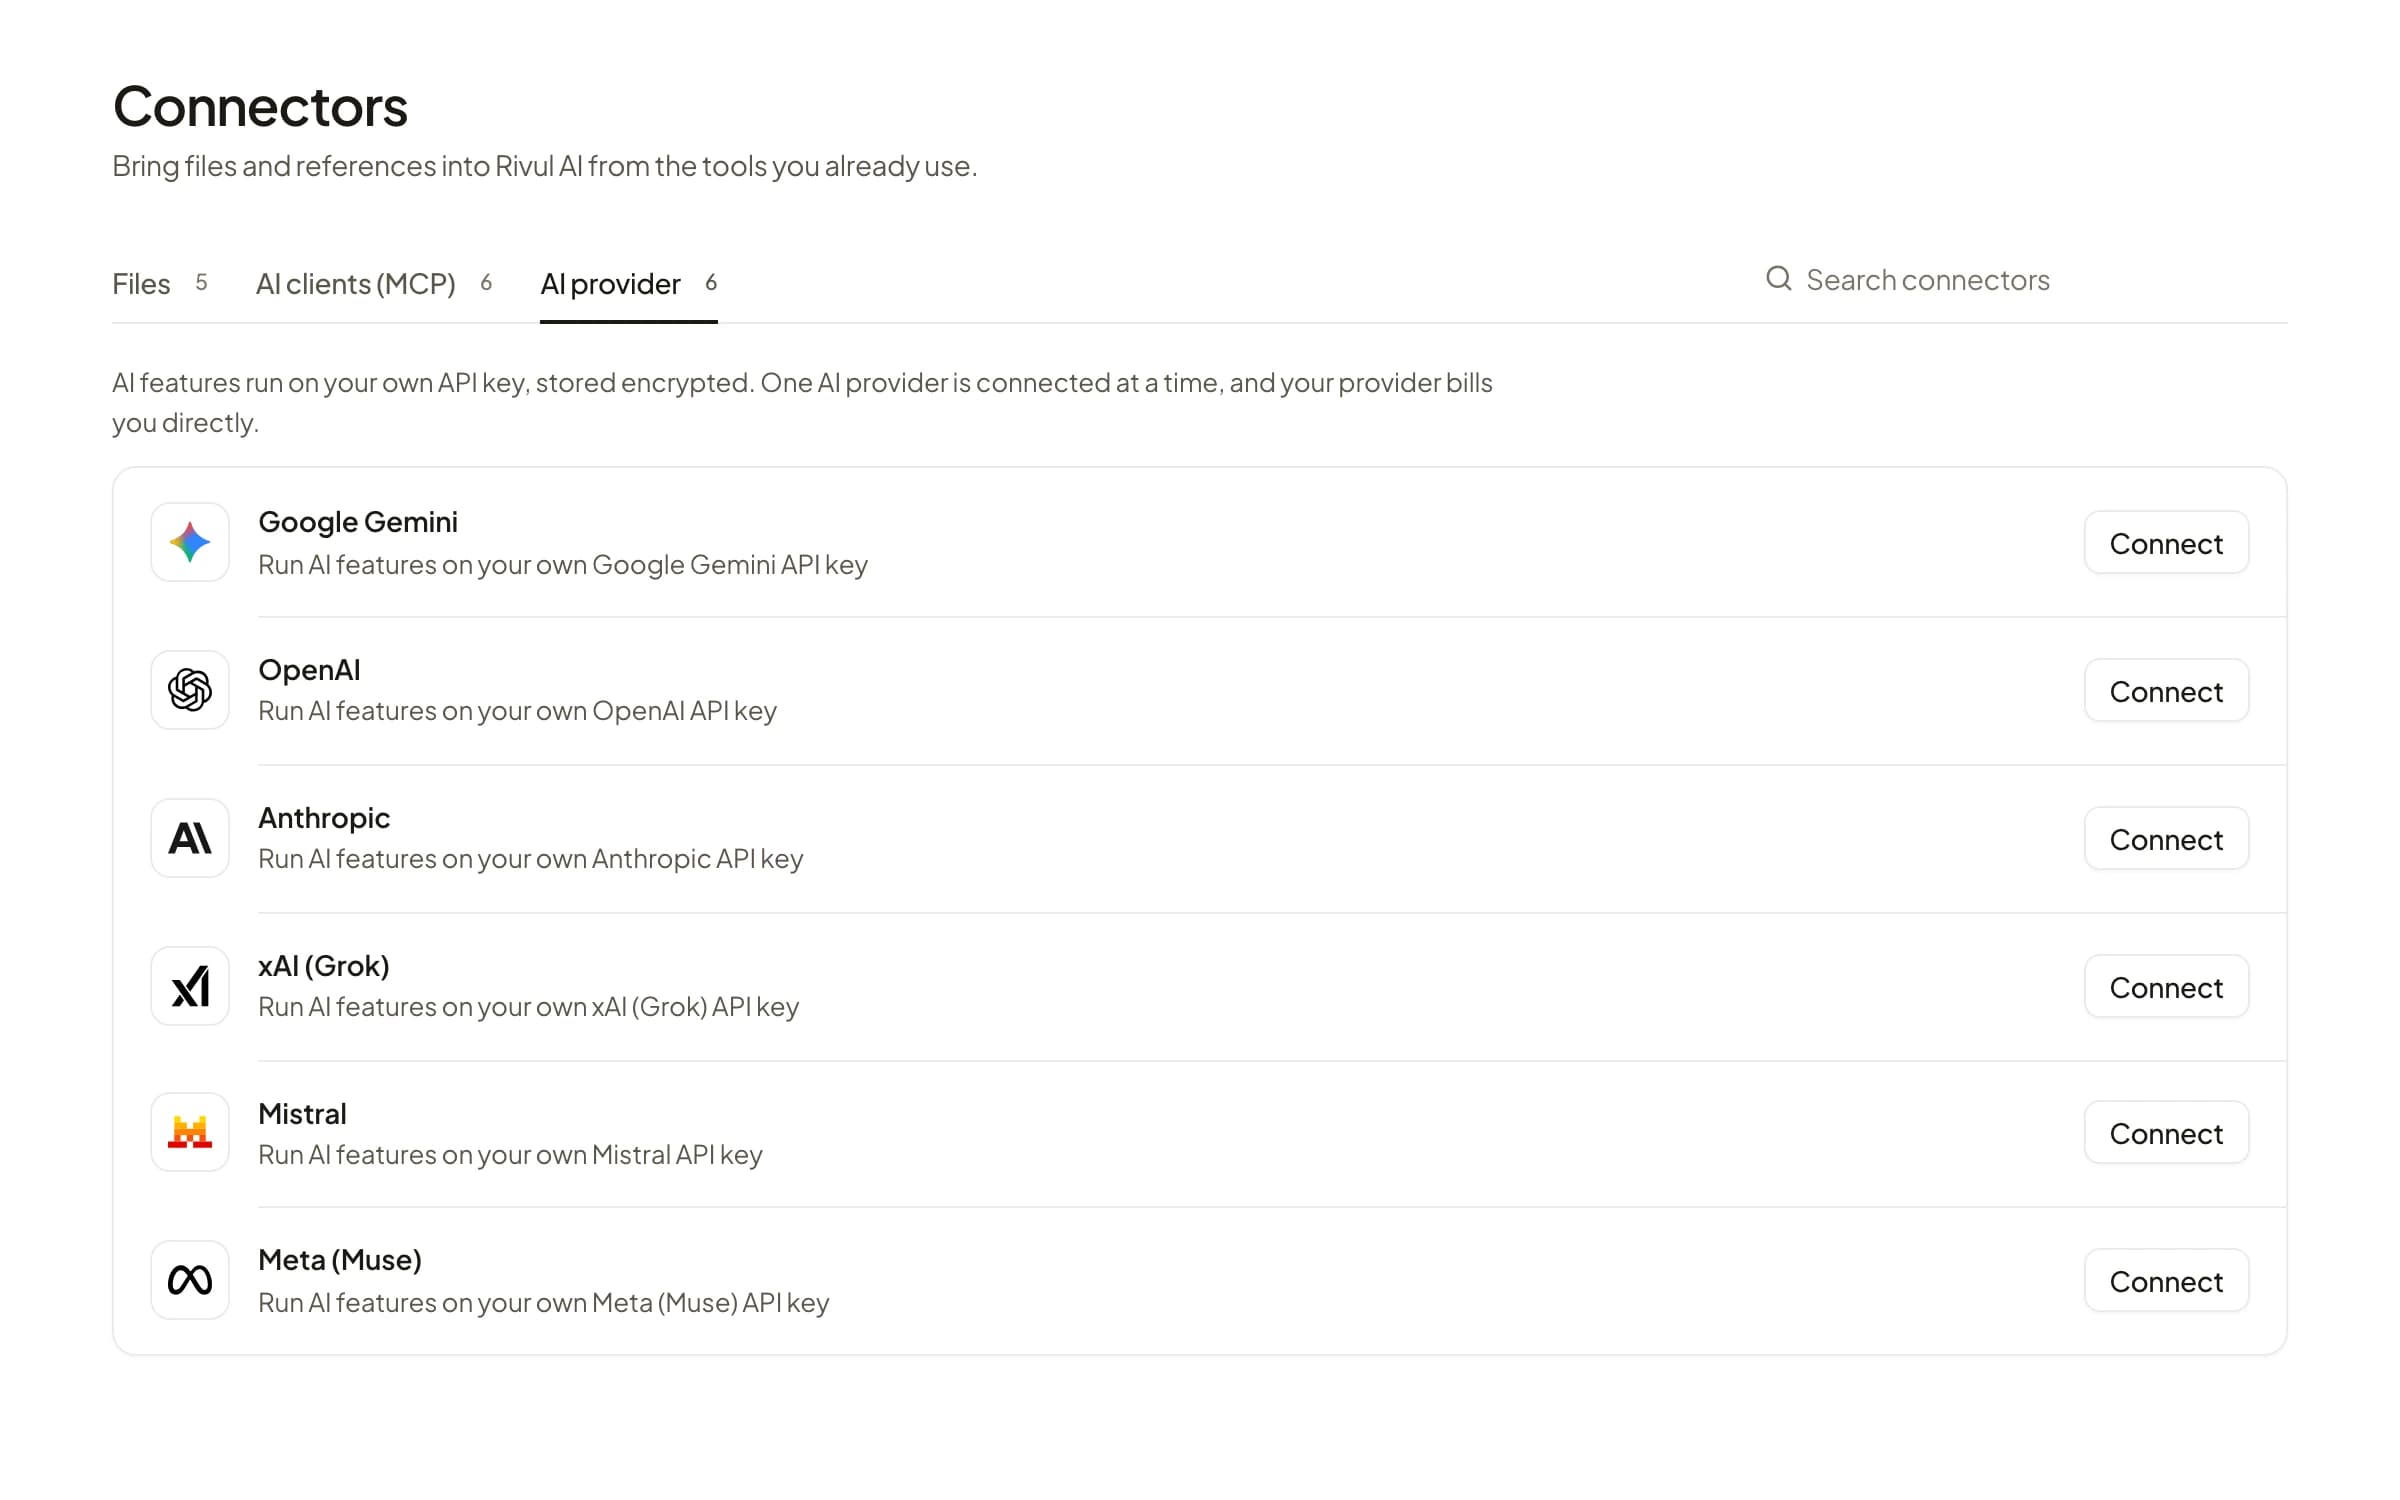Image resolution: width=2400 pixels, height=1500 pixels.
Task: Click the search magnifier icon
Action: pyautogui.click(x=1778, y=278)
